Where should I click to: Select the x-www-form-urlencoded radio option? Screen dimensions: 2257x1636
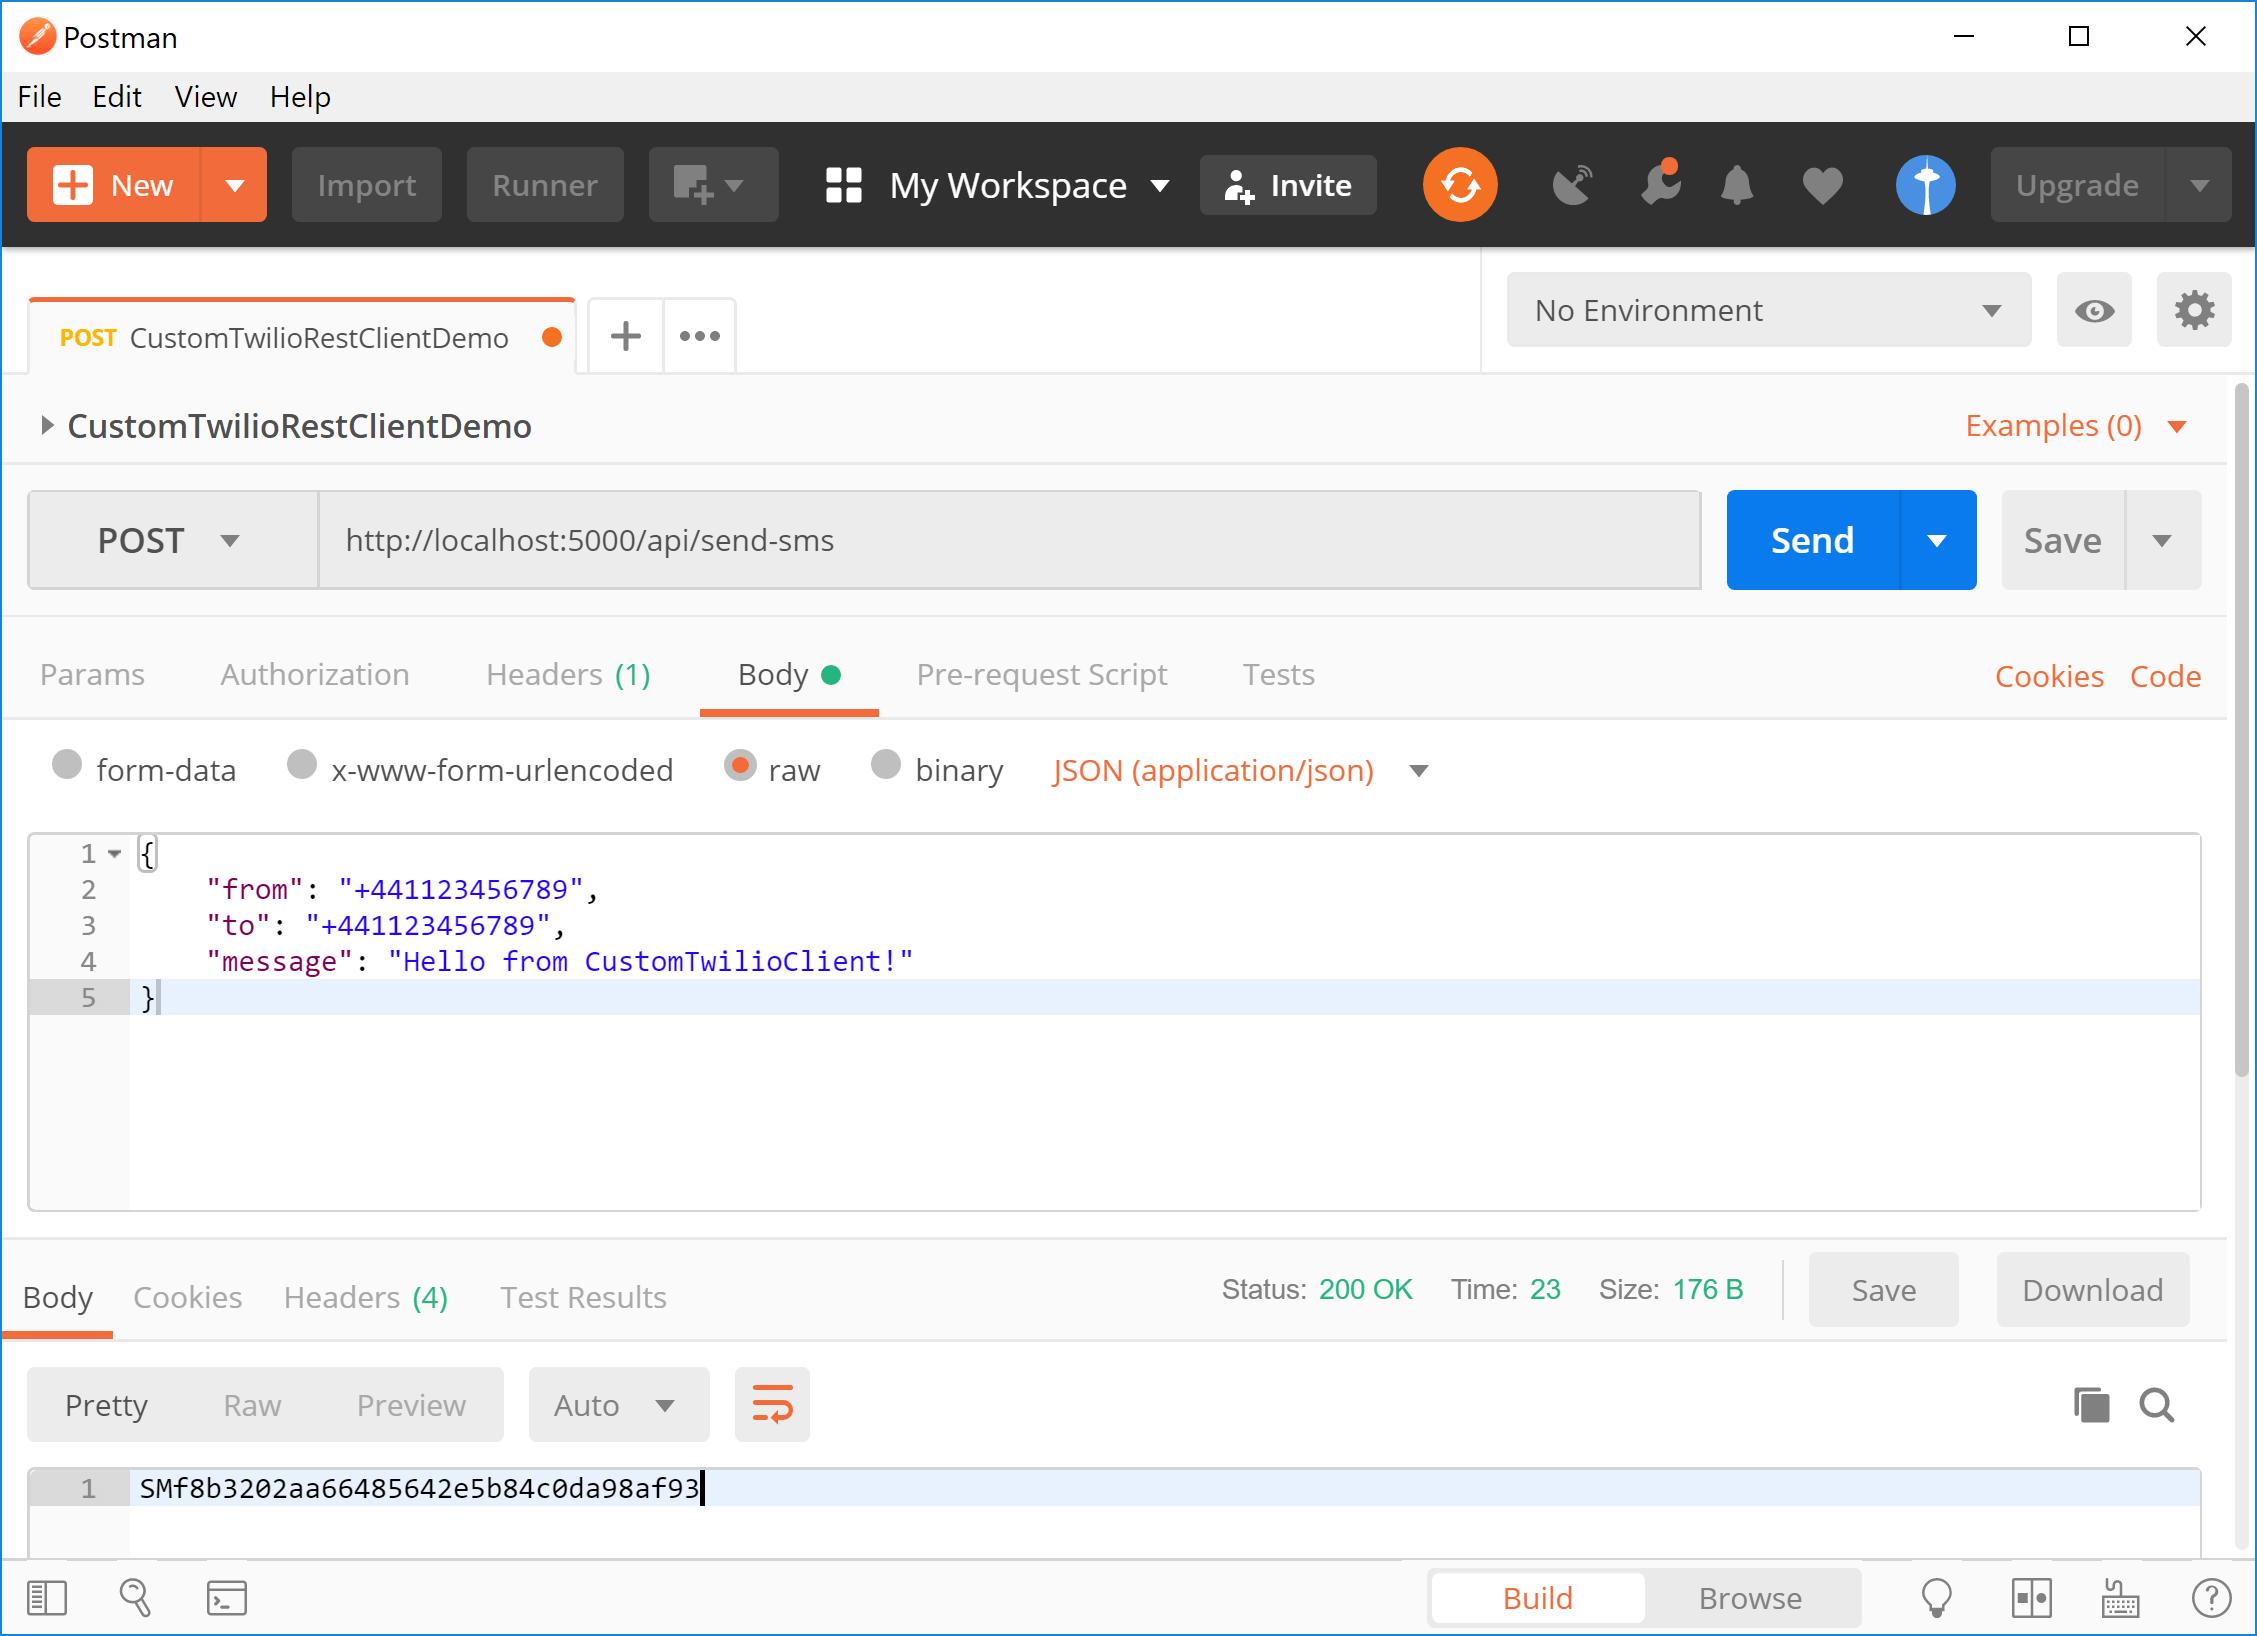[301, 765]
